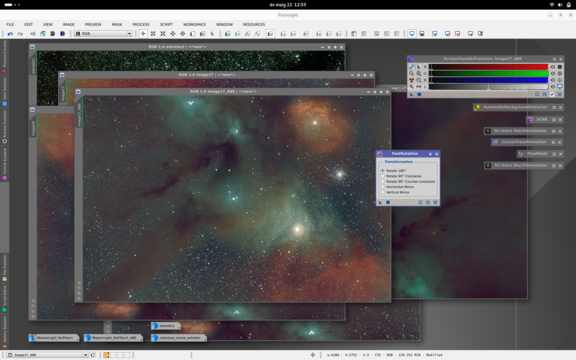This screenshot has height=360, width=576.
Task: Select Rotate 90° Counter-clockwise radio button
Action: pos(382,181)
